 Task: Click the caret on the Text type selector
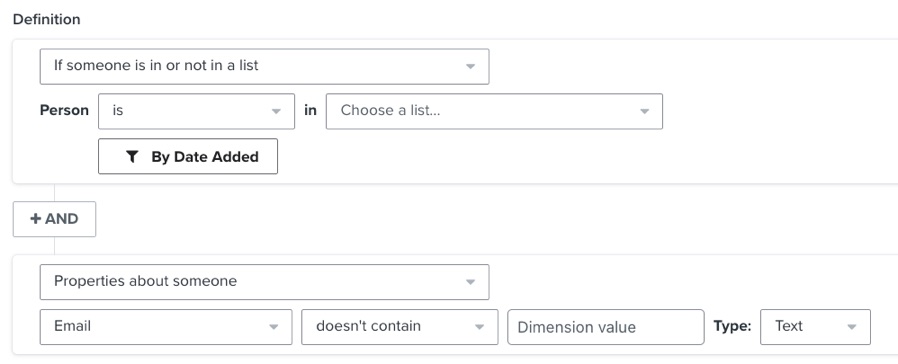tap(852, 327)
